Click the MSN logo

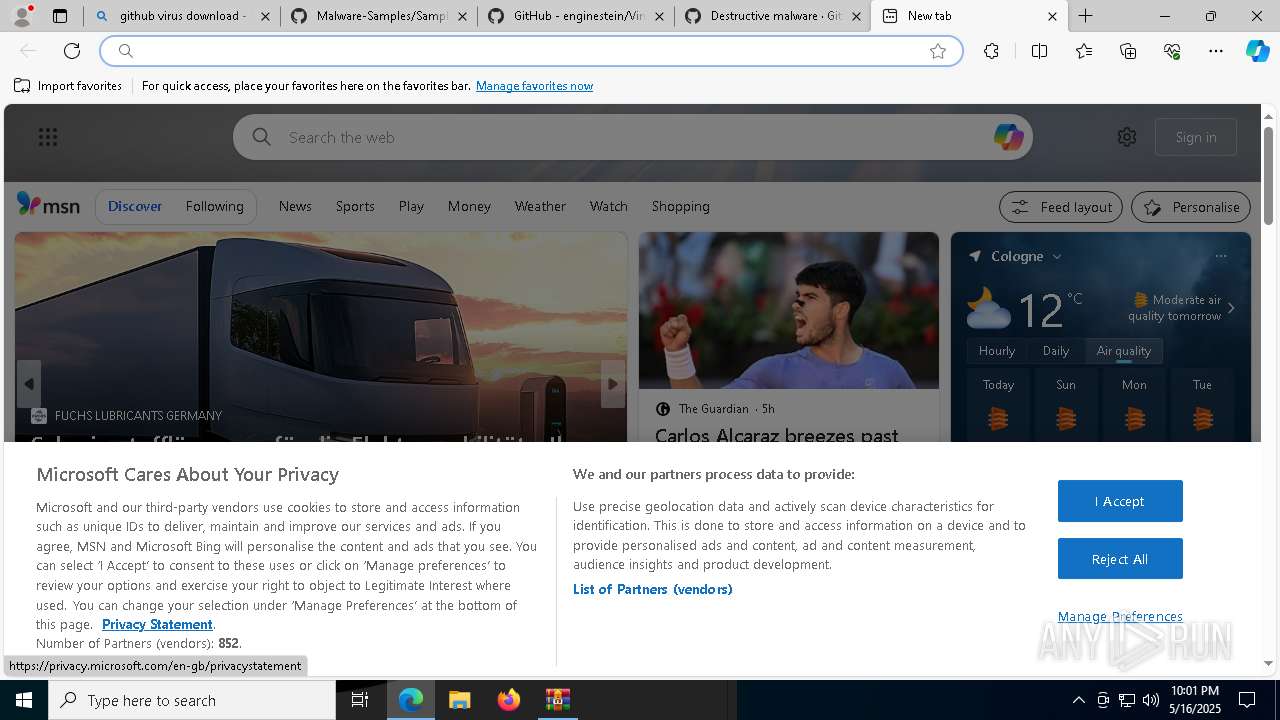(x=48, y=205)
